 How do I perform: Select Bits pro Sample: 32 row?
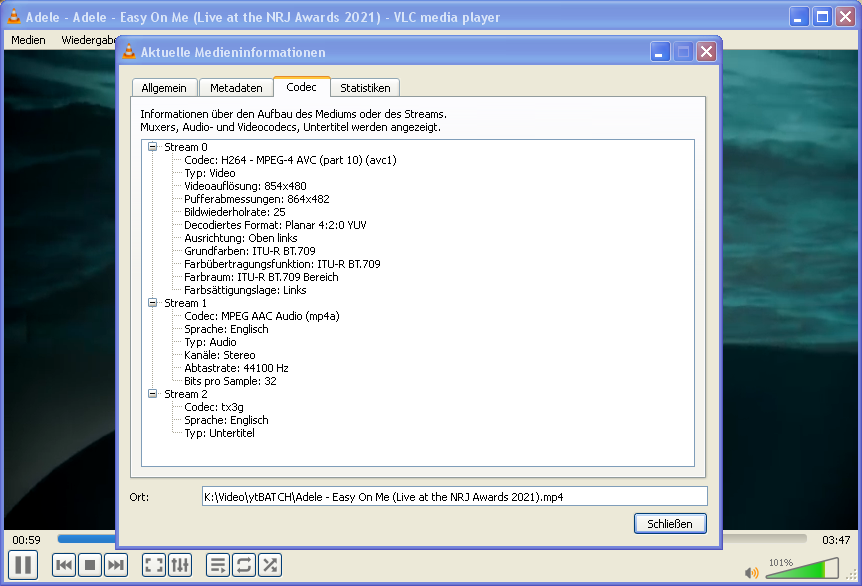[230, 381]
